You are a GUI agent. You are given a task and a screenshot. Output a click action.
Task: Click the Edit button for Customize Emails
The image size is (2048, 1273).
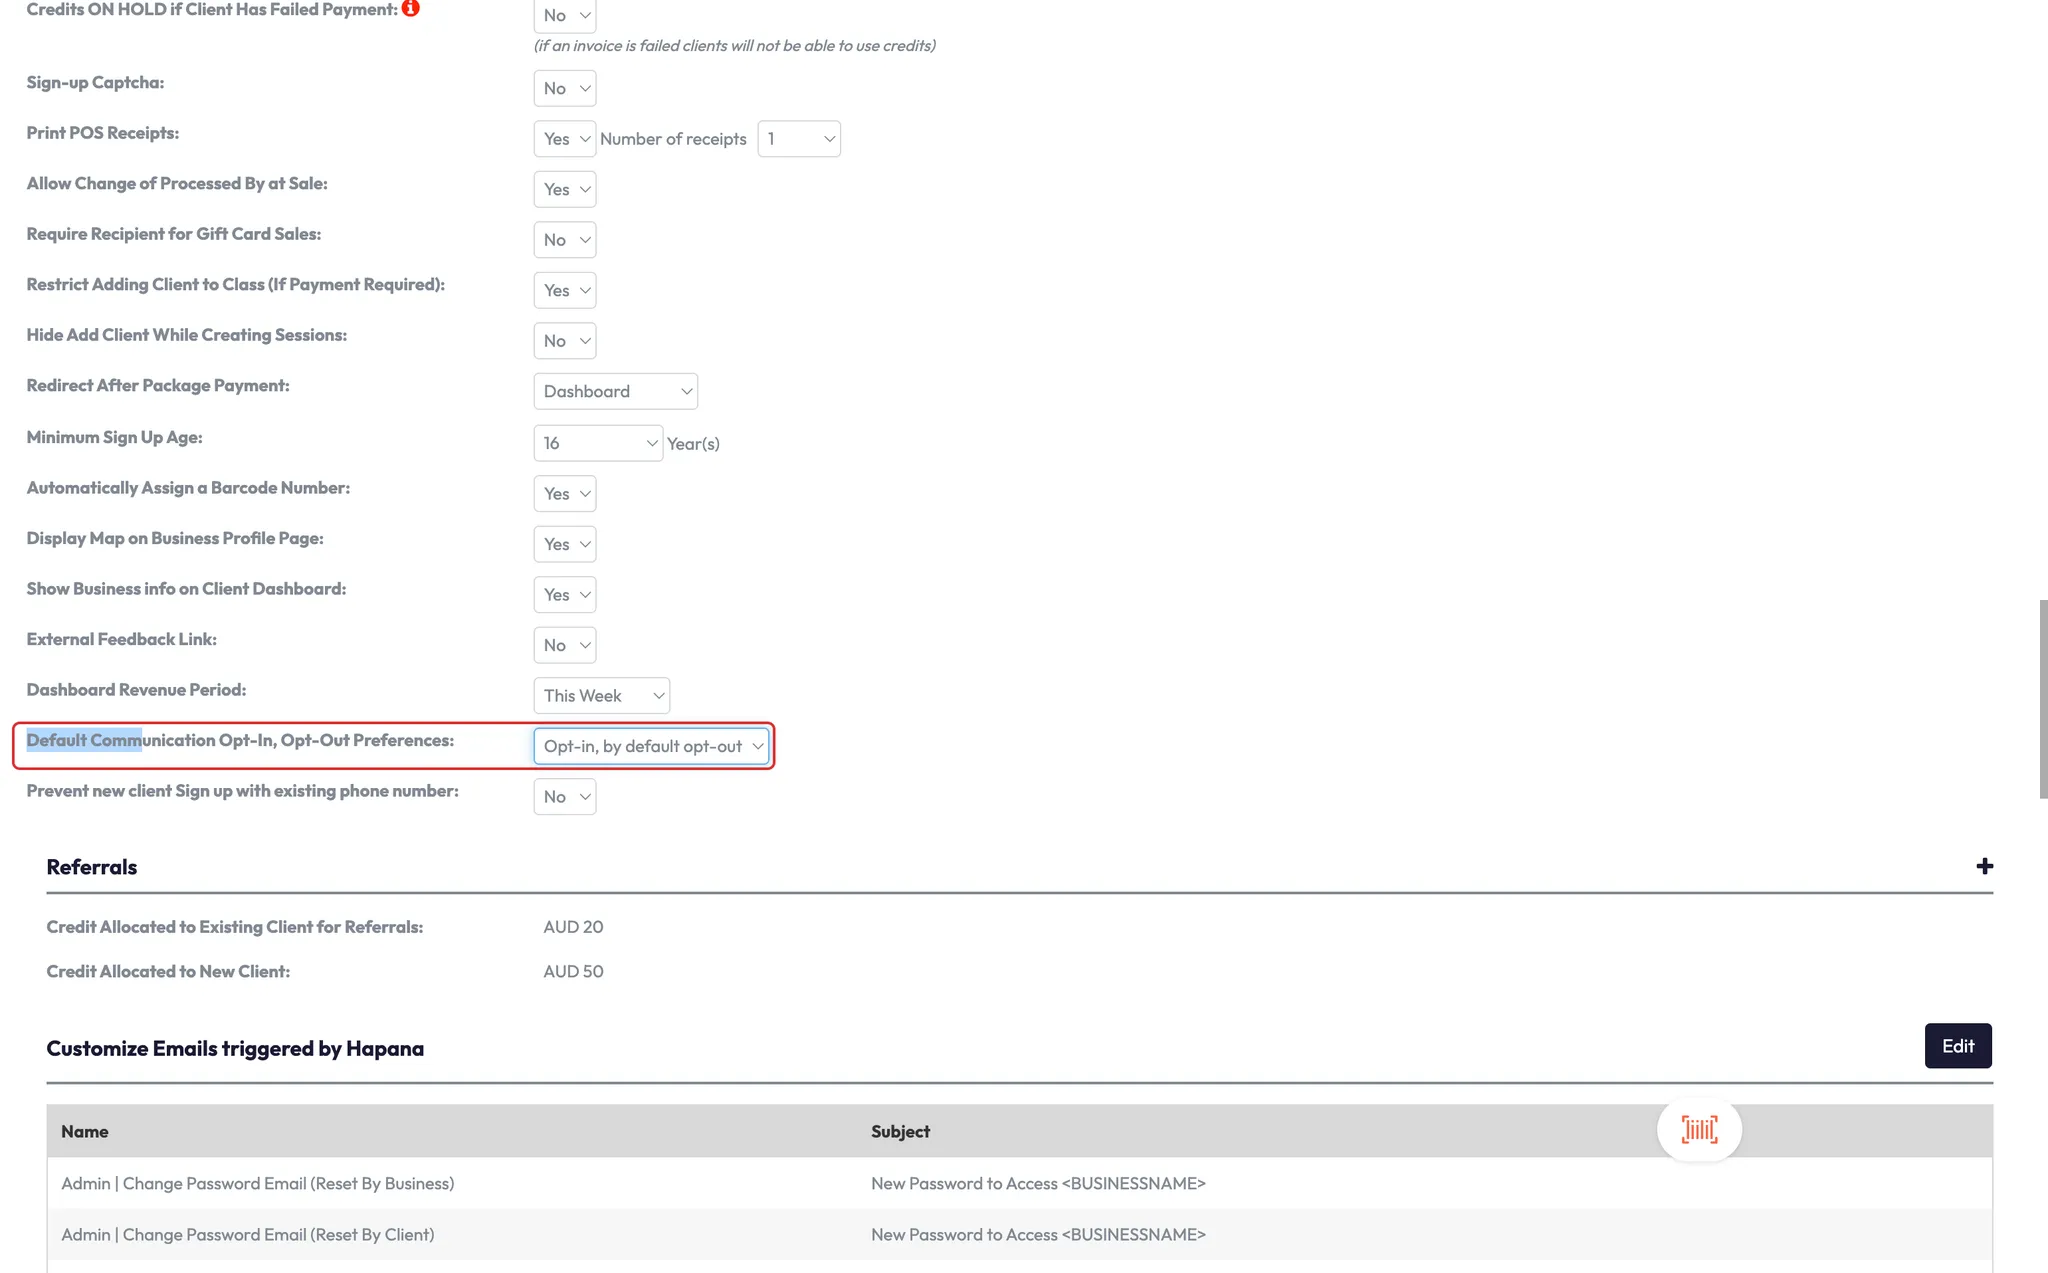click(x=1957, y=1046)
